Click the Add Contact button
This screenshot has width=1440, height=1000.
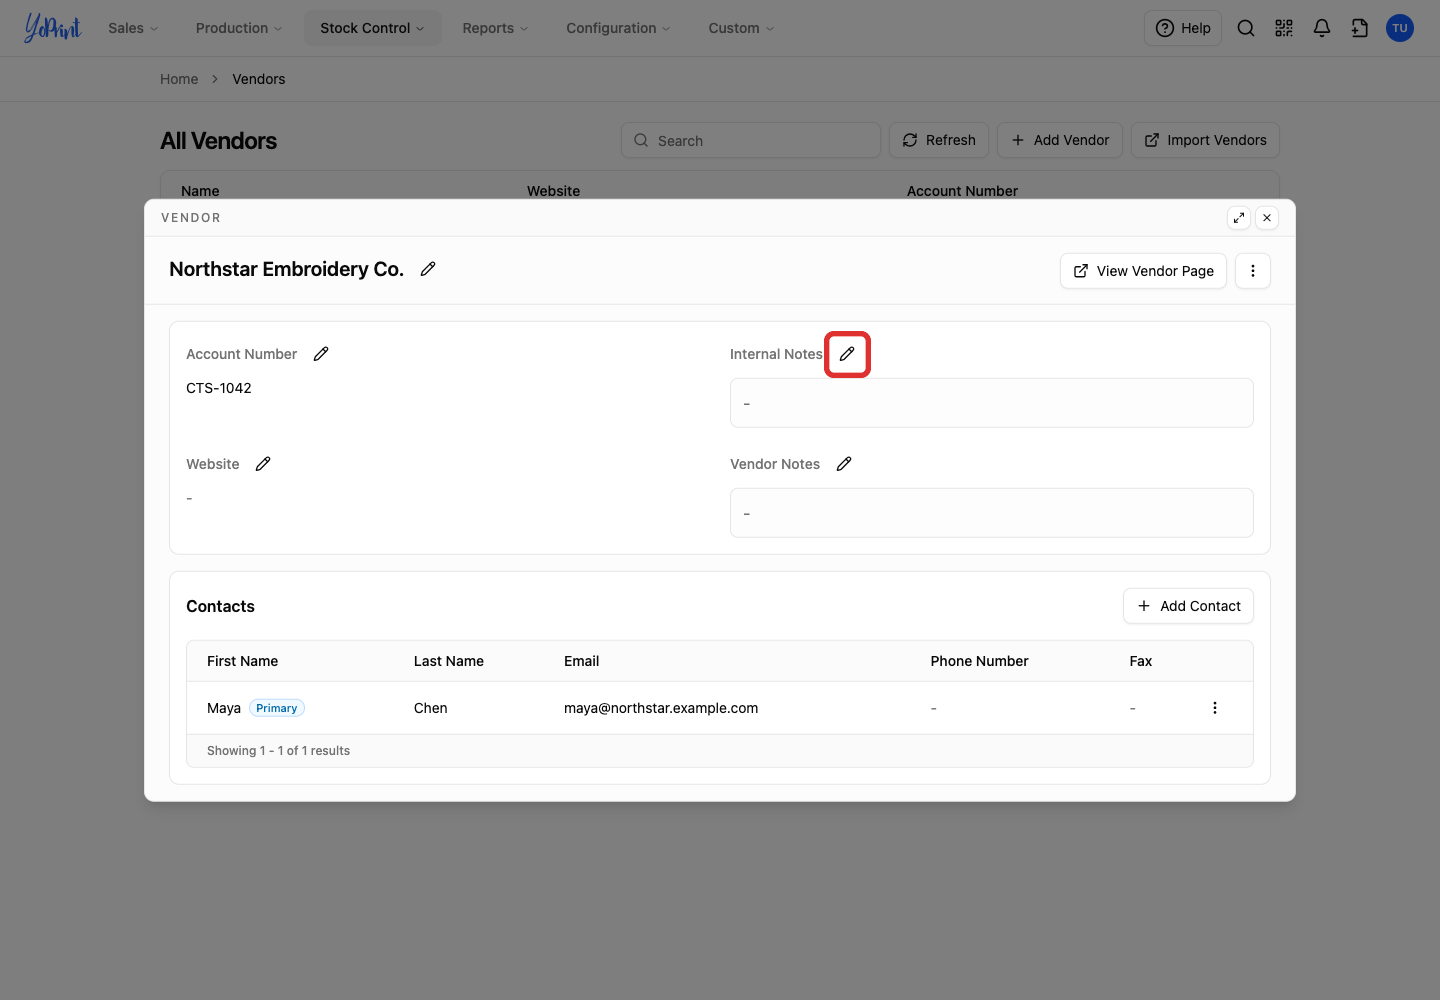(x=1188, y=606)
